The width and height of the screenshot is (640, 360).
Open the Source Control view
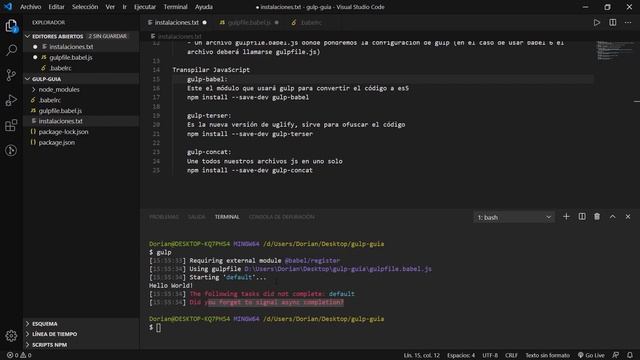[x=11, y=75]
